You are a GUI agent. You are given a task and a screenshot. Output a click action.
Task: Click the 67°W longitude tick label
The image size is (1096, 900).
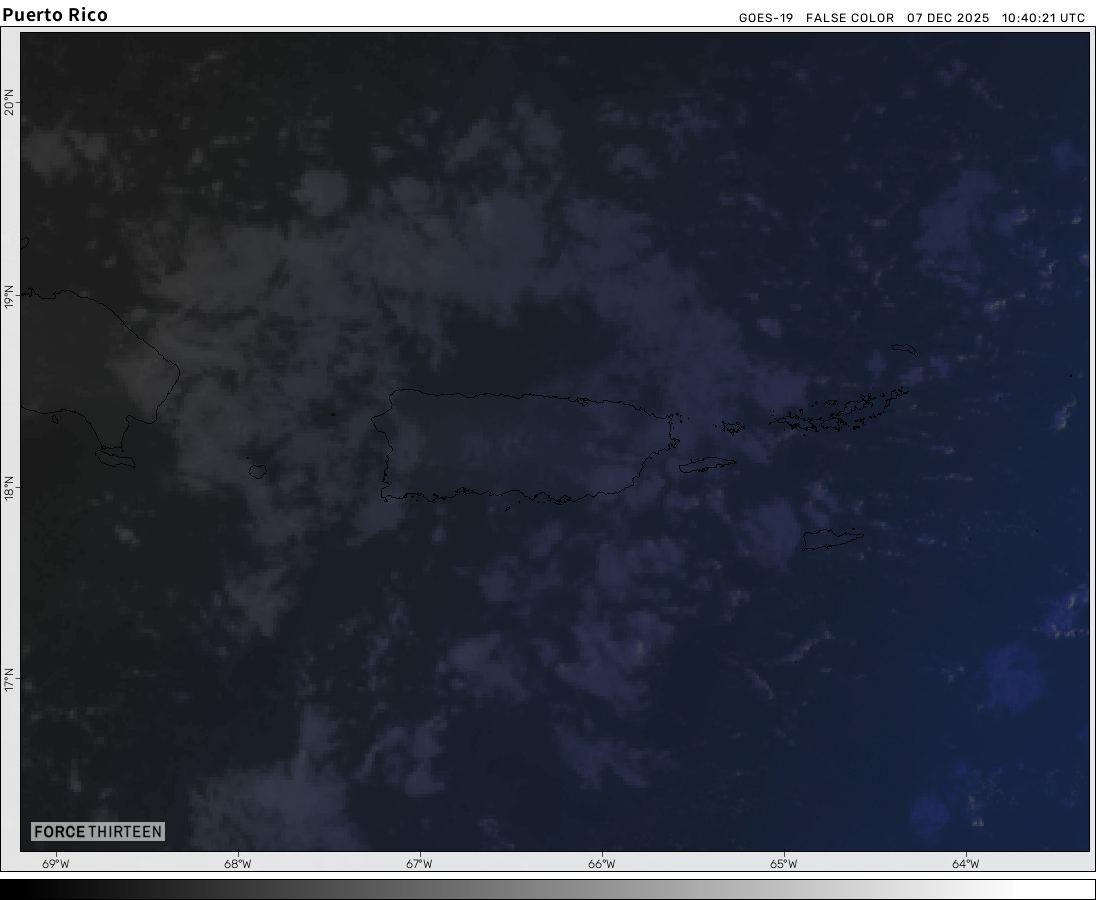point(419,864)
